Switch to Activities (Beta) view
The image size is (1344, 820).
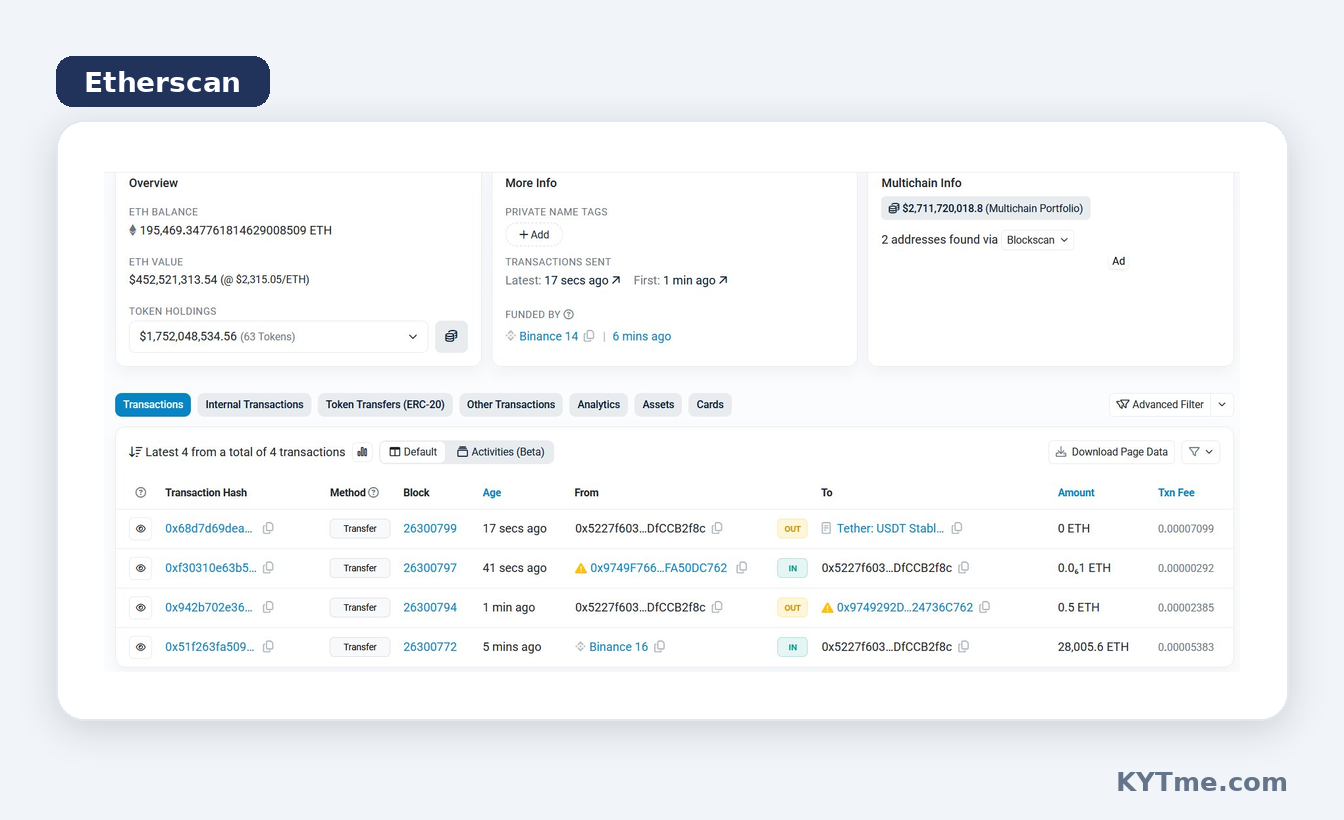click(500, 452)
